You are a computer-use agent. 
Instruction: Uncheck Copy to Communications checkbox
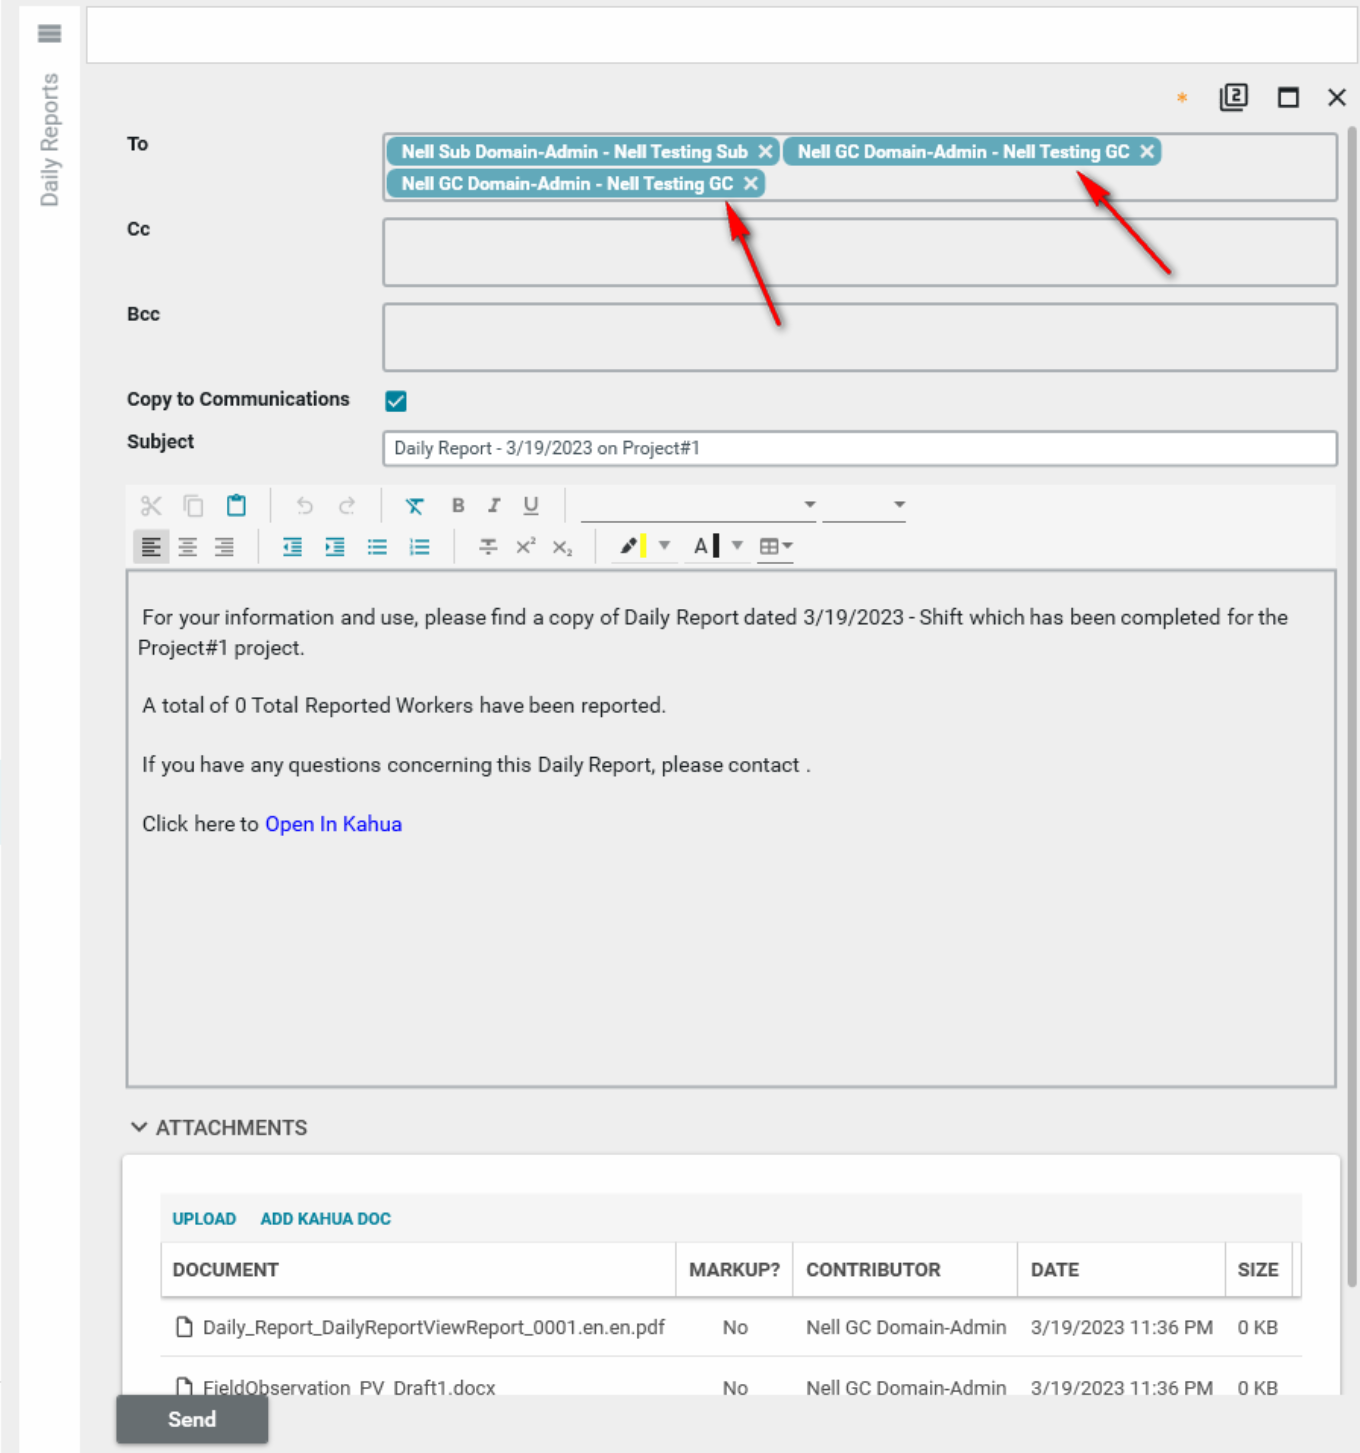tap(396, 401)
